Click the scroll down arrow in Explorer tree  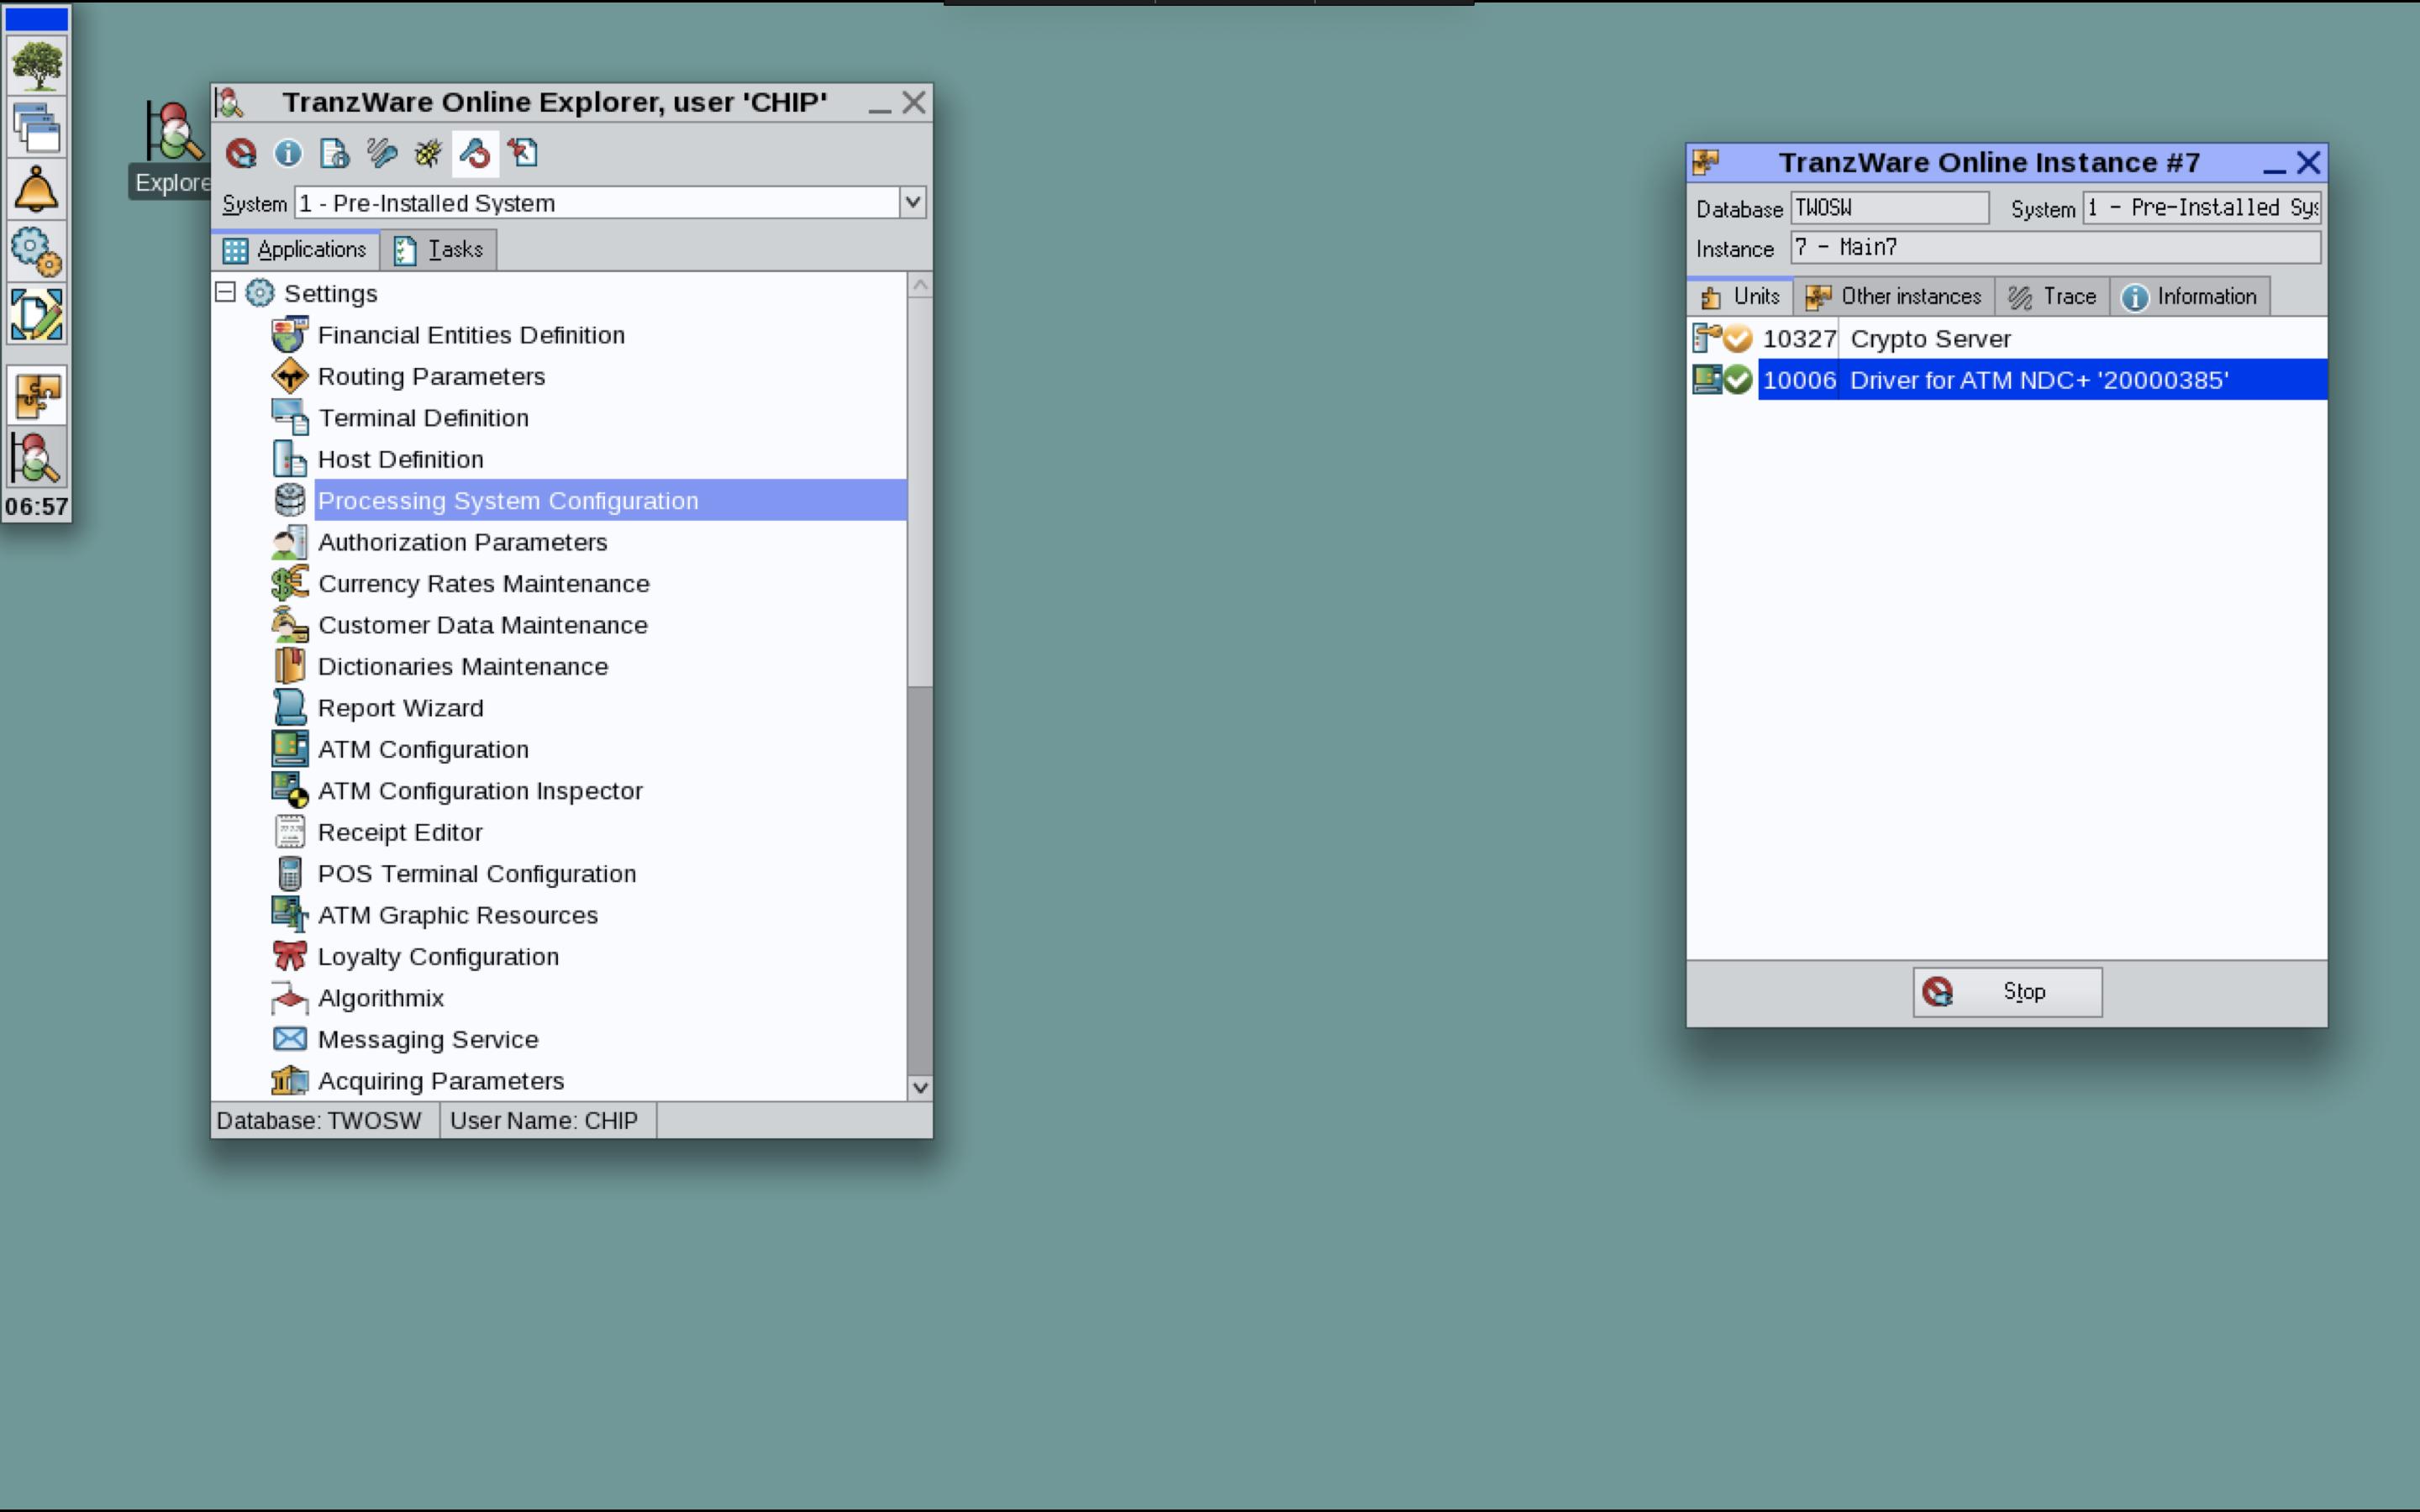[920, 1087]
